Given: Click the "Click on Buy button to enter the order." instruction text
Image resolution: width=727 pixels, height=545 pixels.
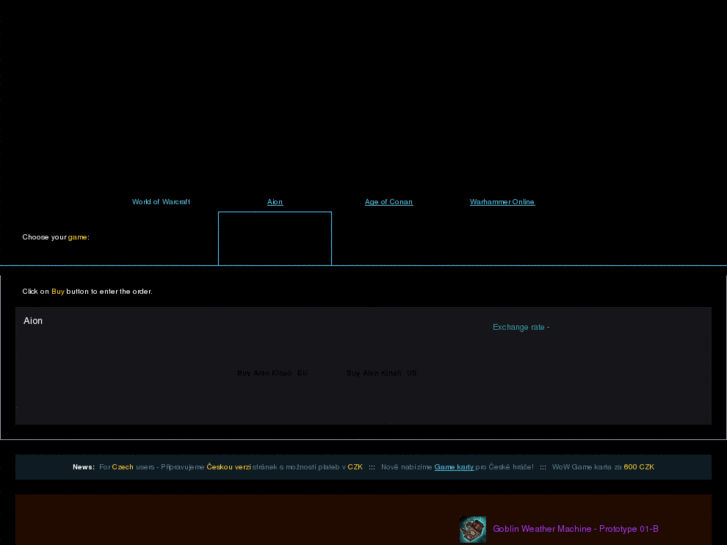Looking at the screenshot, I should click(x=87, y=291).
